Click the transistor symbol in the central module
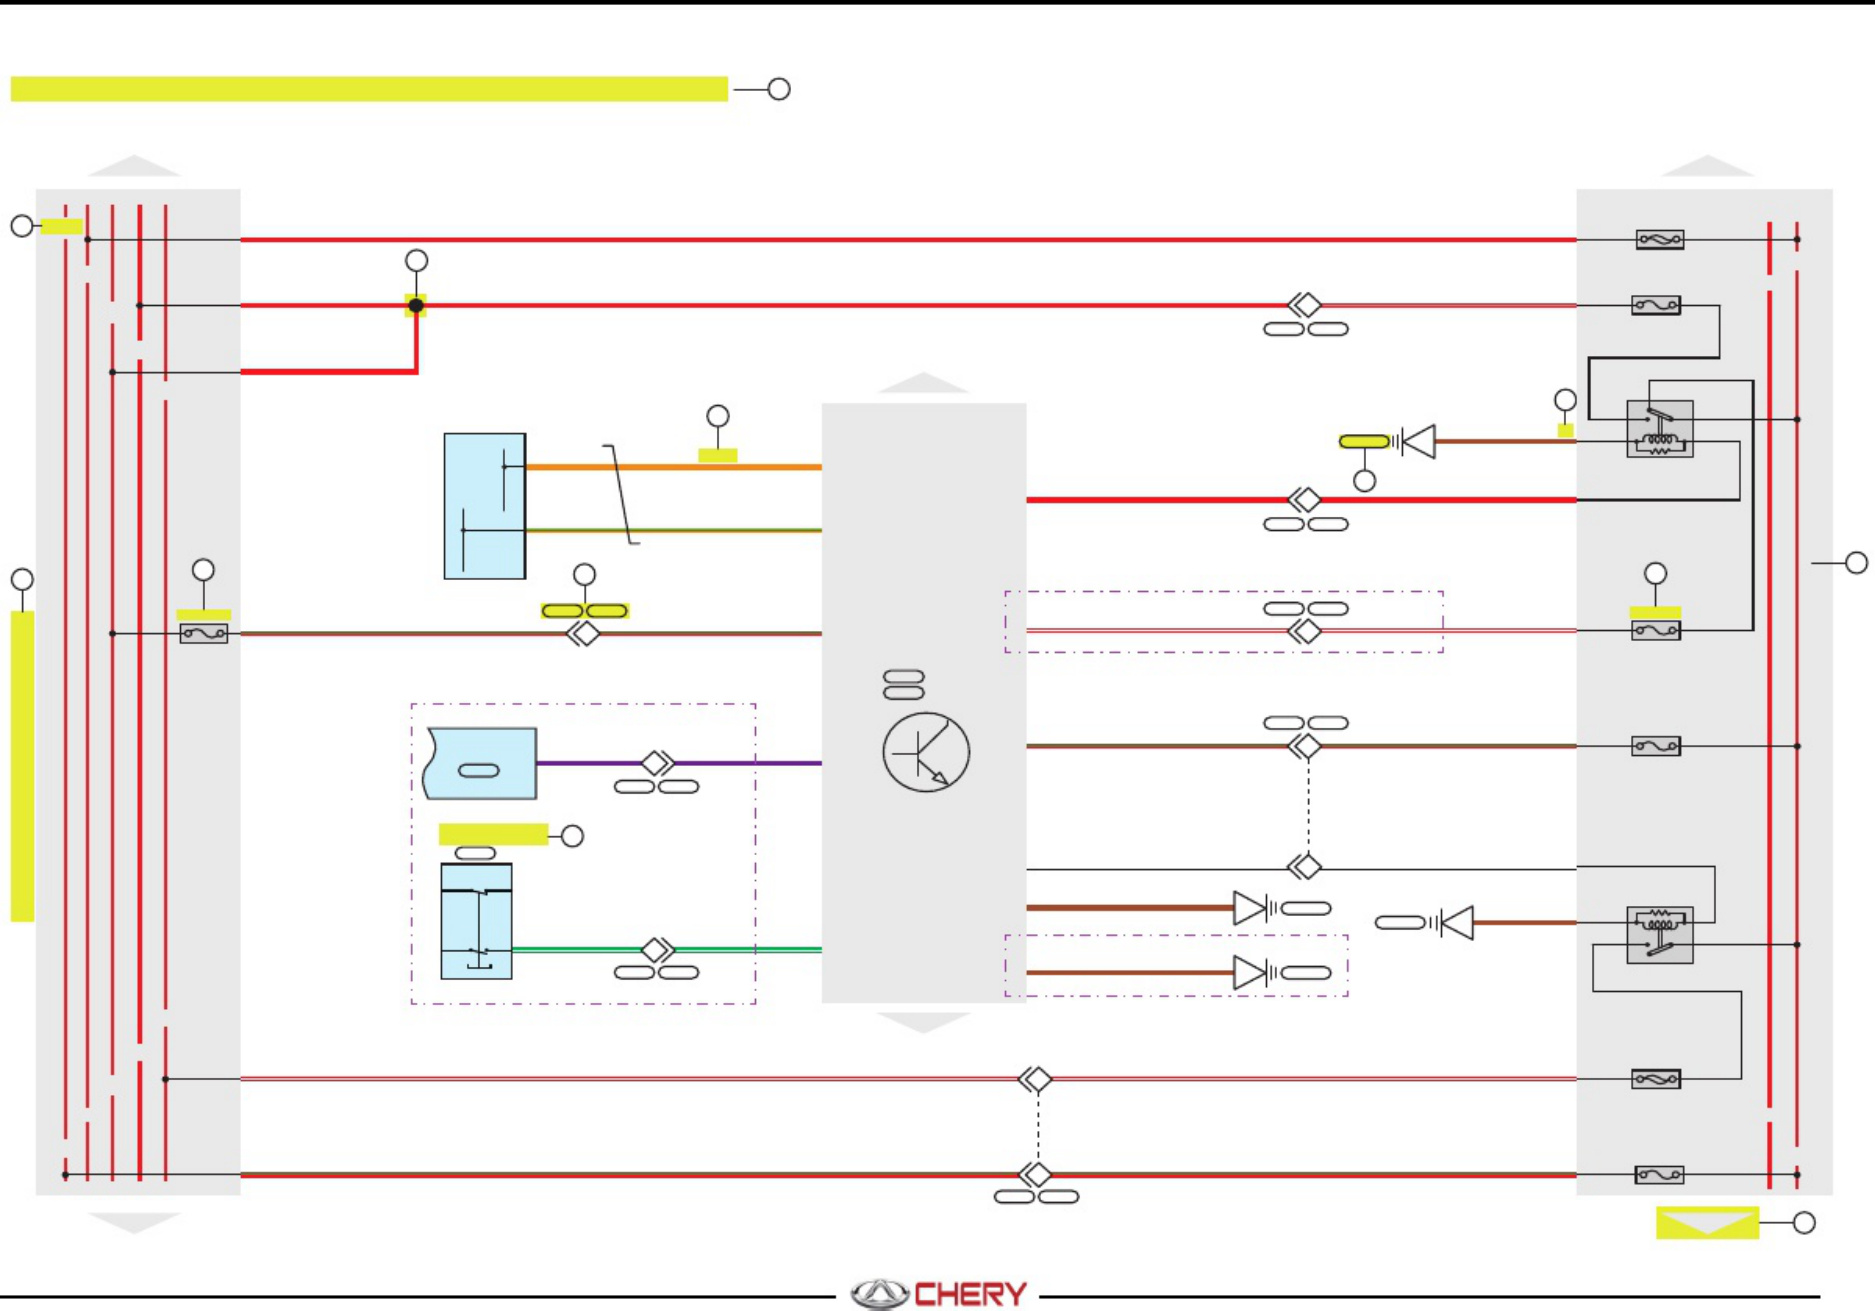The width and height of the screenshot is (1875, 1311). 926,752
